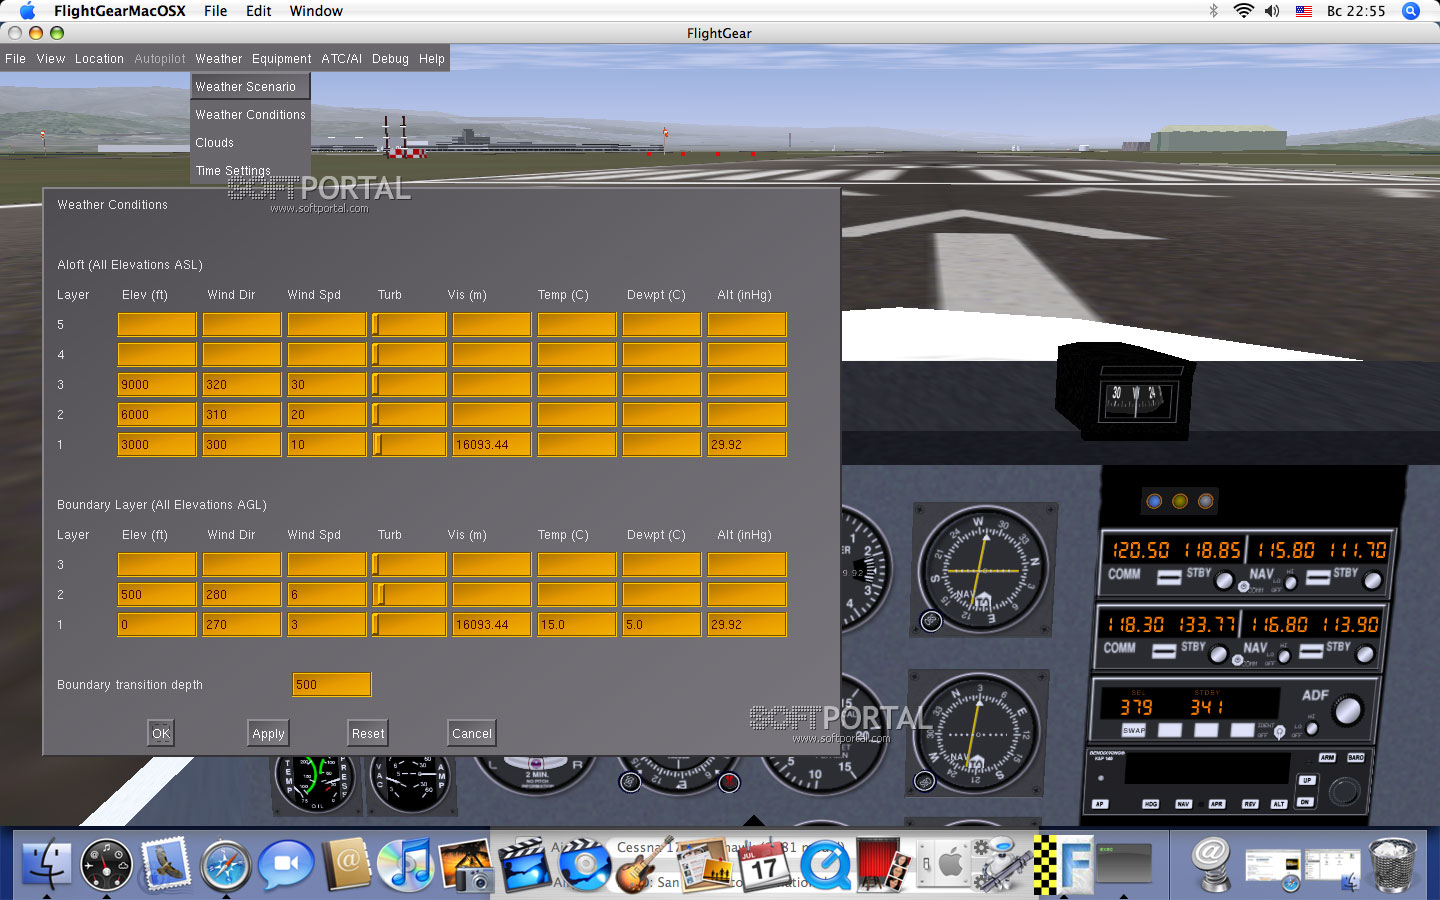Open the Trash in the dock

(x=1393, y=865)
